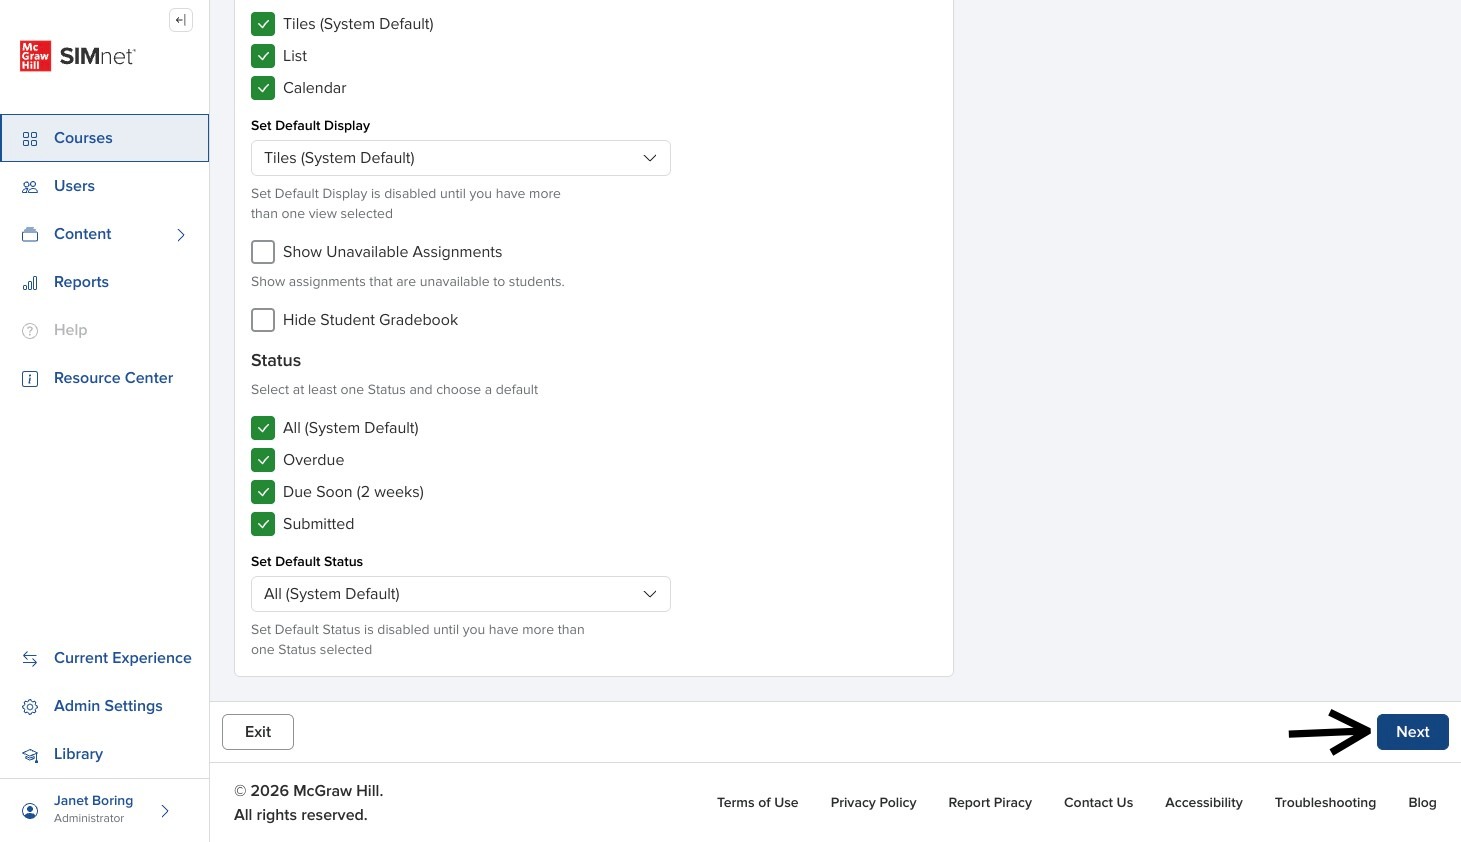Click the Reports bar chart icon
1461x842 pixels.
30,283
